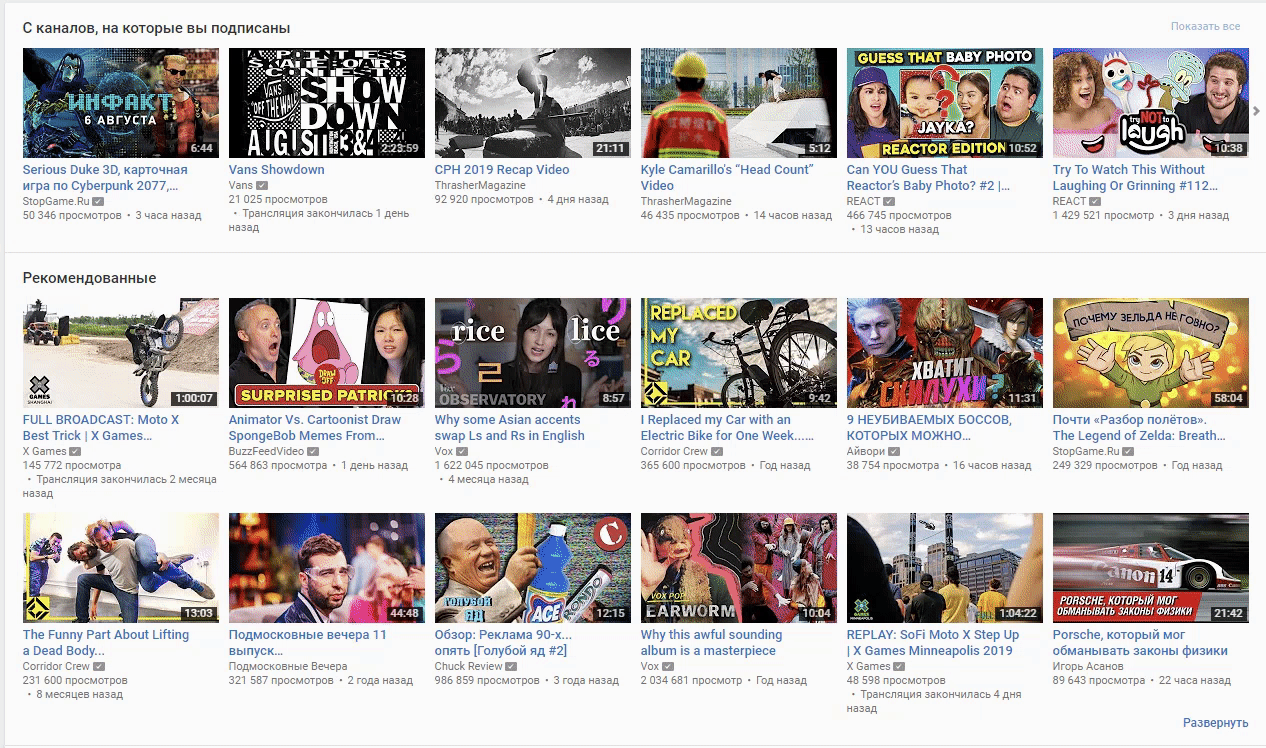Go to Vans channel name link
The image size is (1266, 748).
(x=241, y=186)
